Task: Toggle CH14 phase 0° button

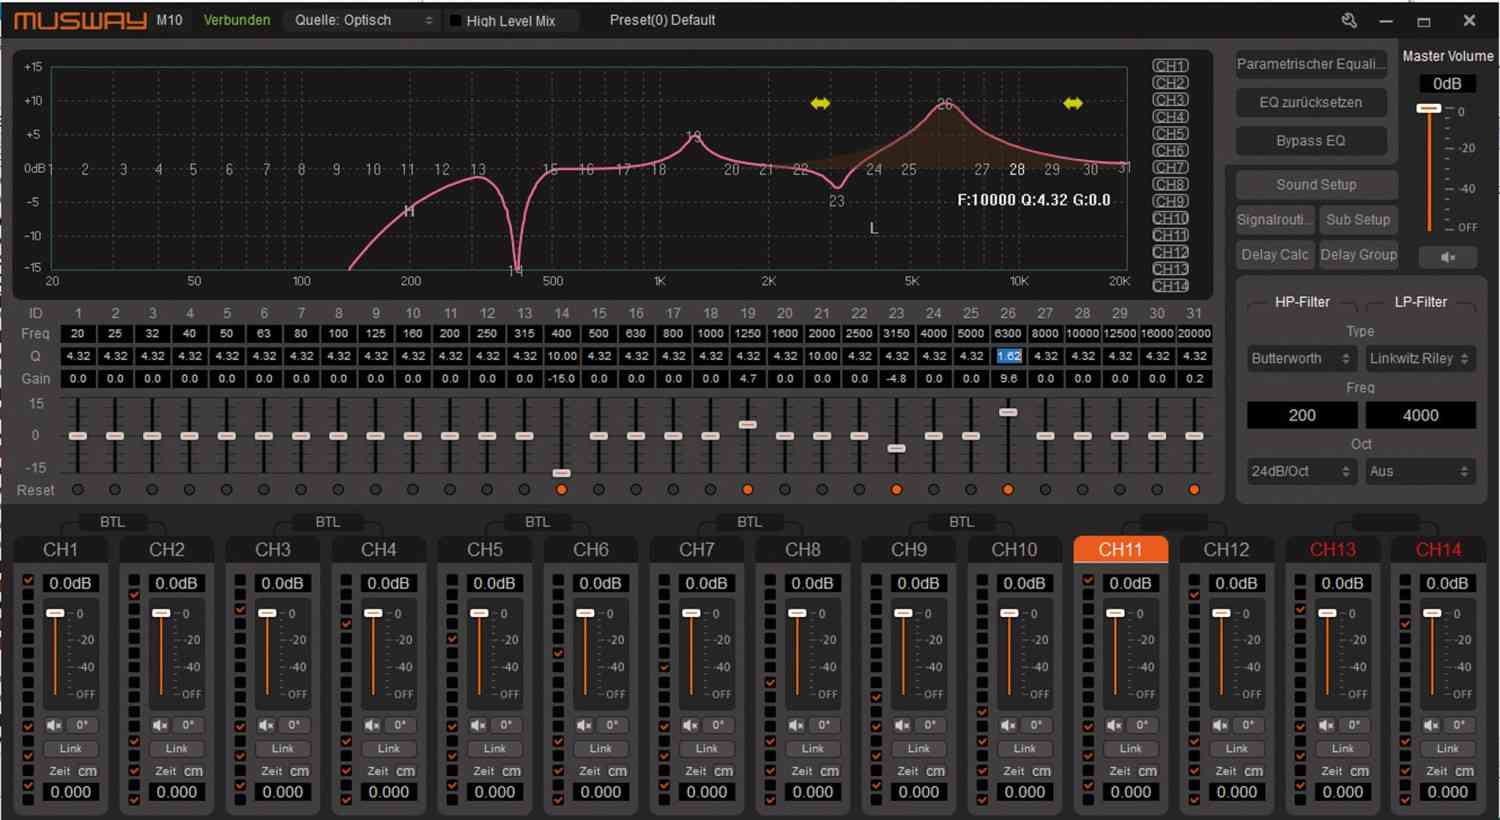Action: point(1459,725)
